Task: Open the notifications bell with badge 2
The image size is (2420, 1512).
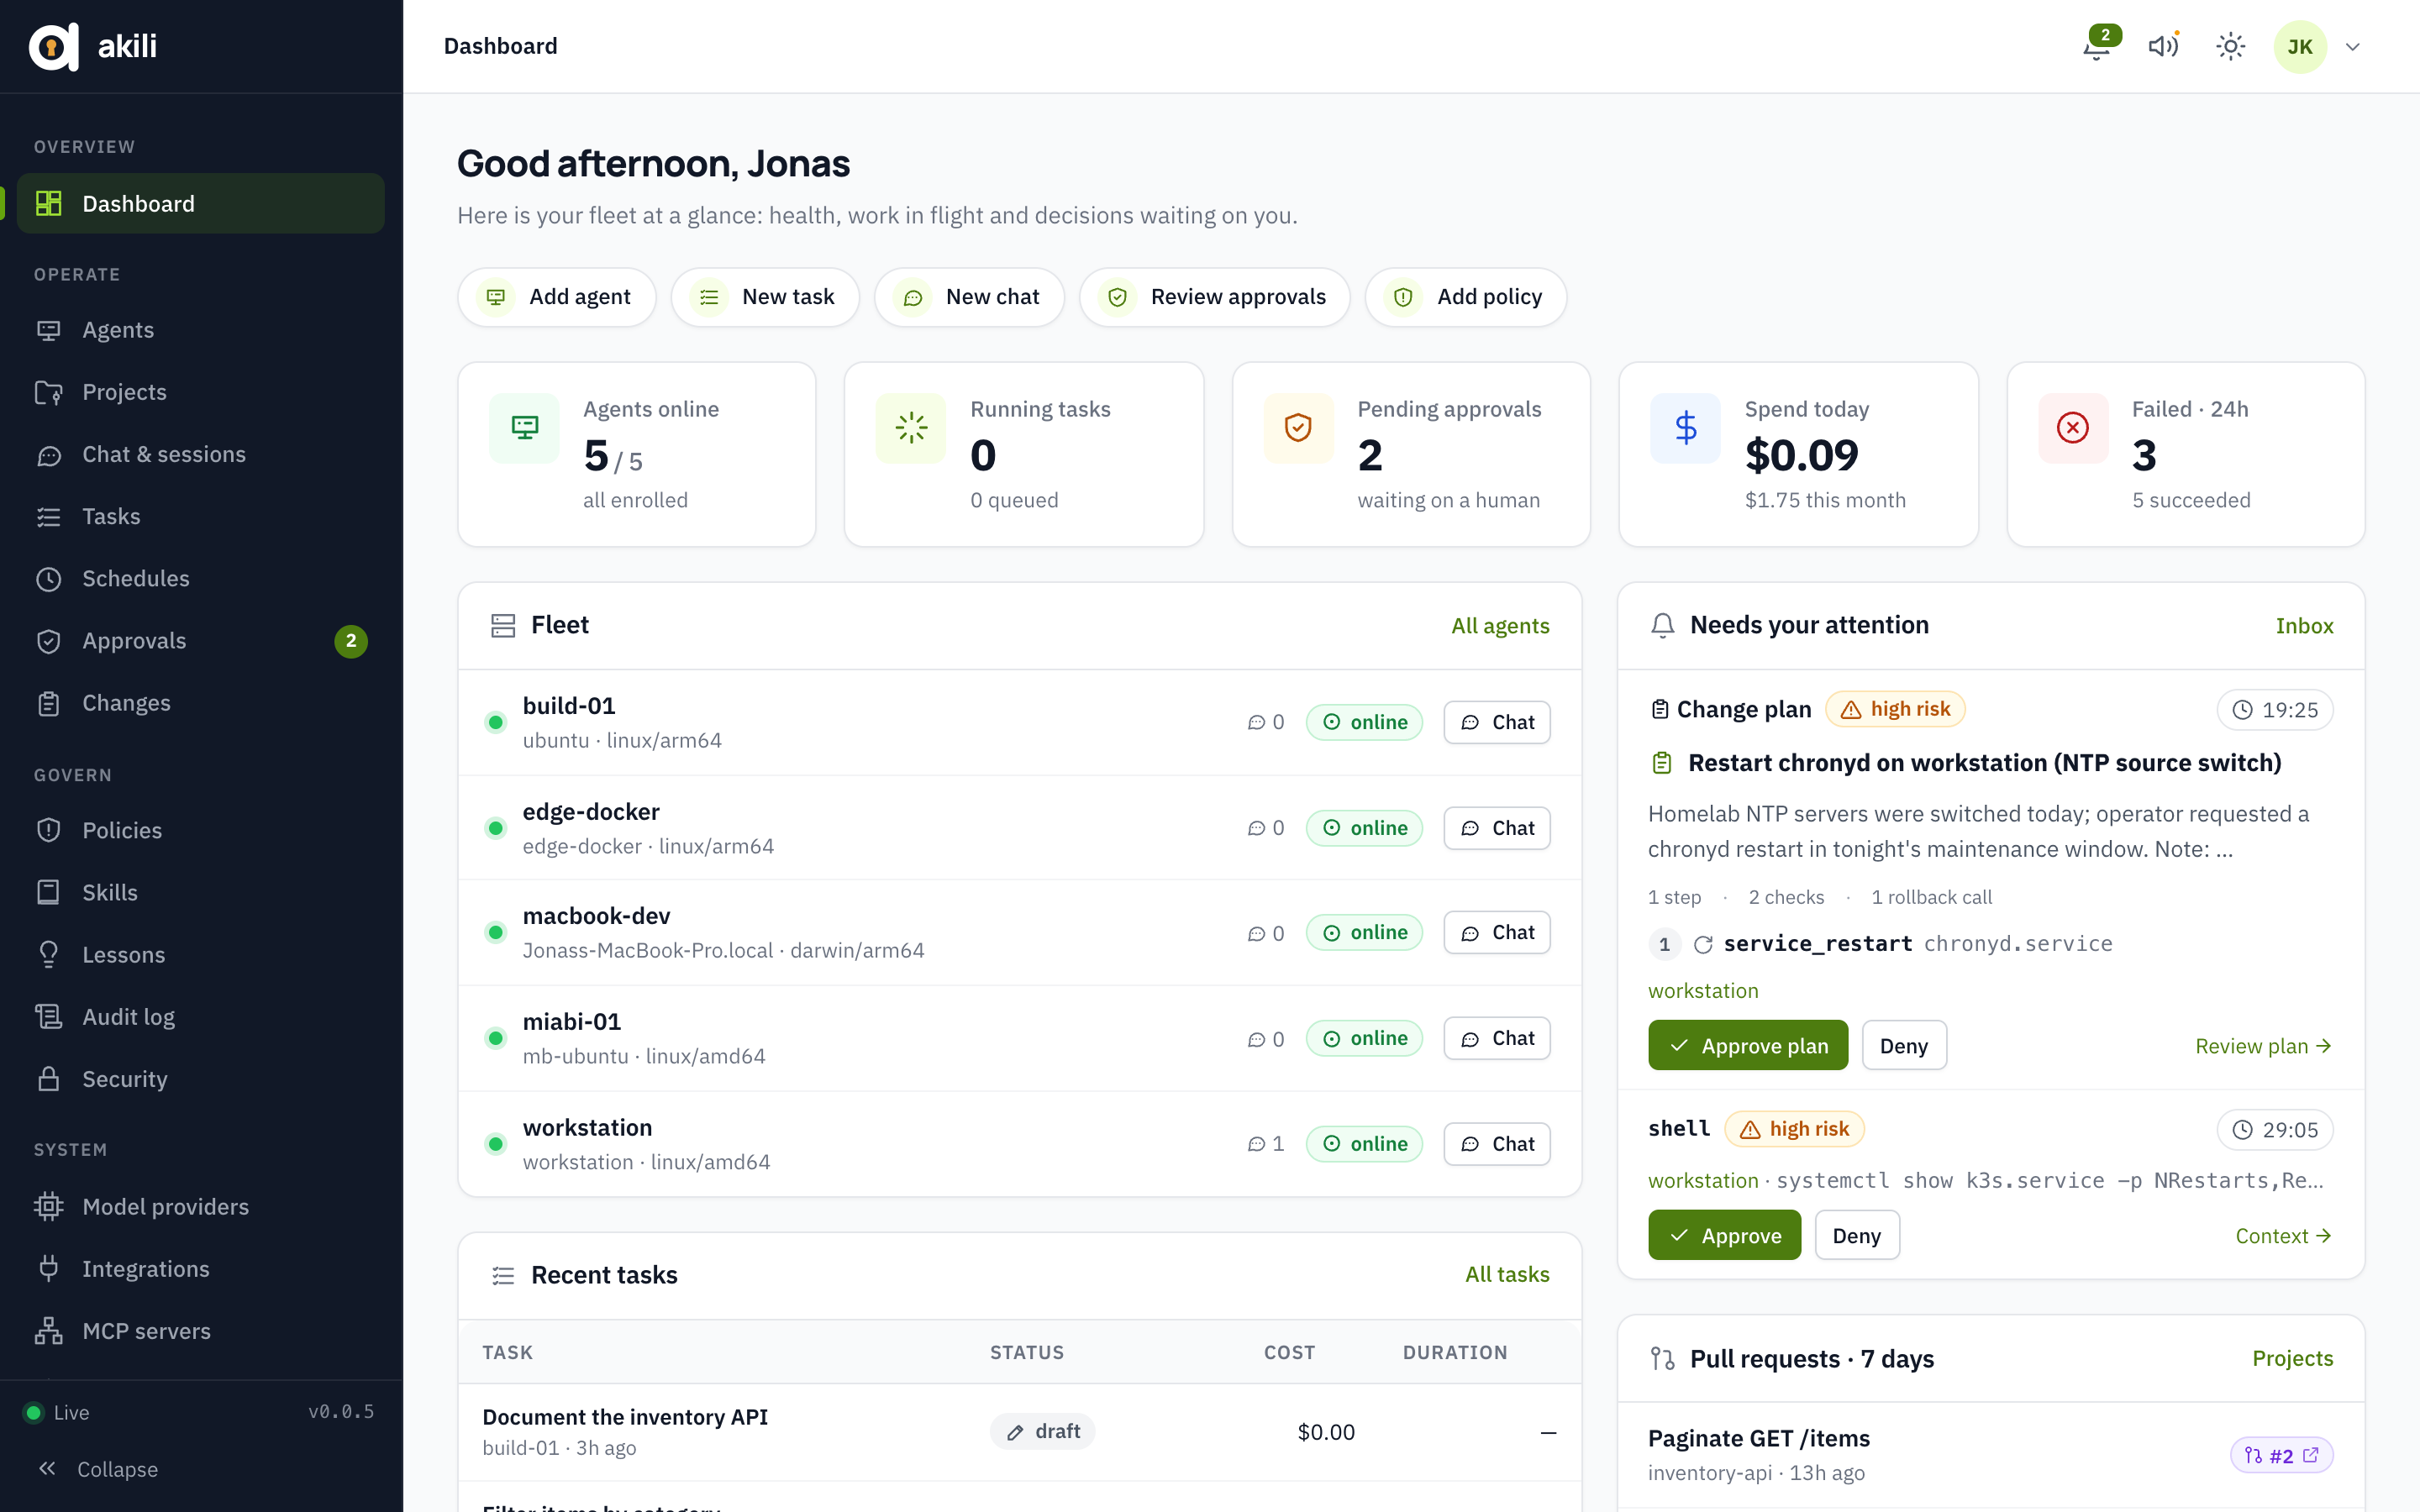Action: (x=2099, y=46)
